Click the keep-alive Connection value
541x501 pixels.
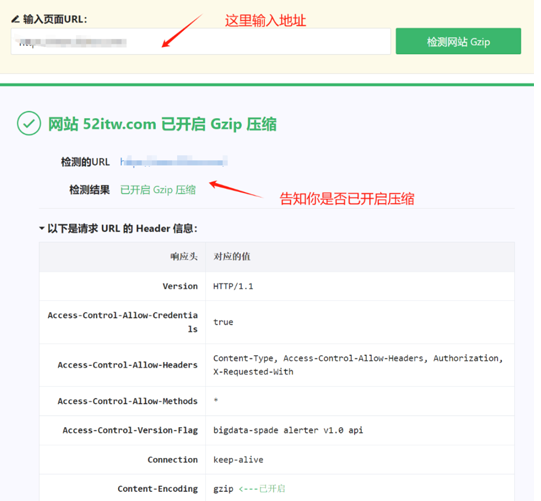coord(238,460)
